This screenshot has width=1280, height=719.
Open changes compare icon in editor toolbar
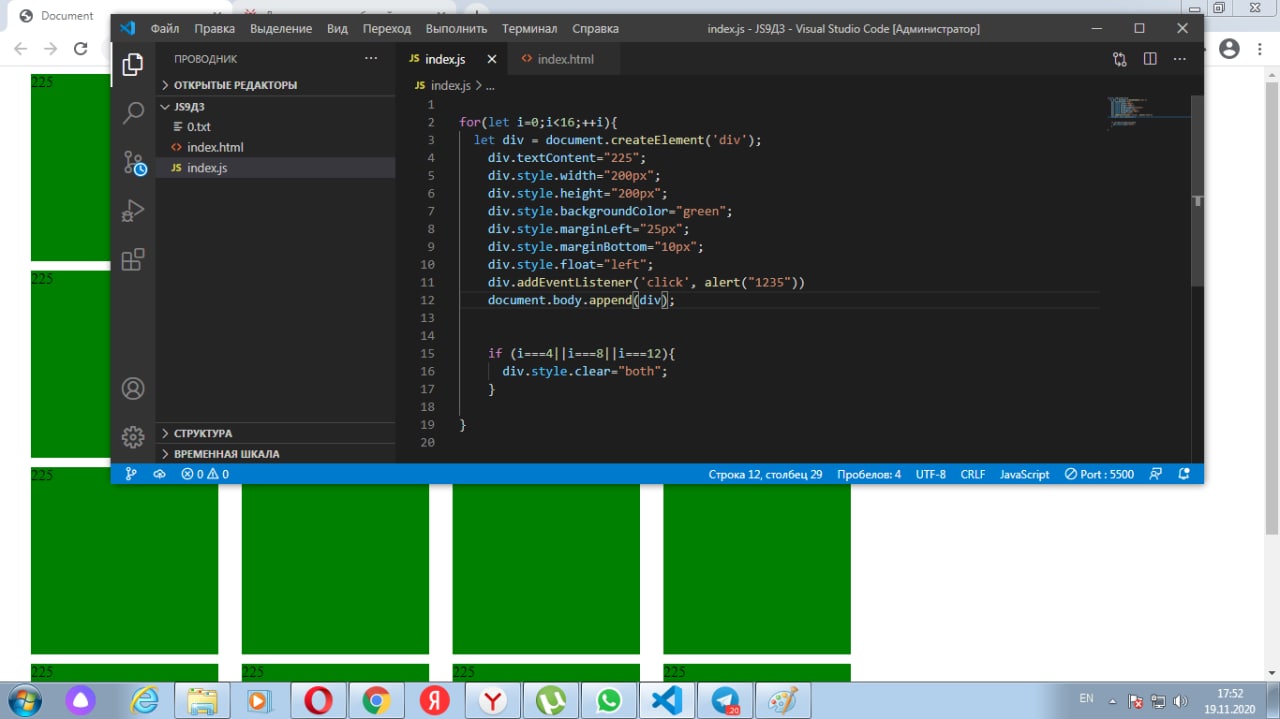click(x=1119, y=59)
